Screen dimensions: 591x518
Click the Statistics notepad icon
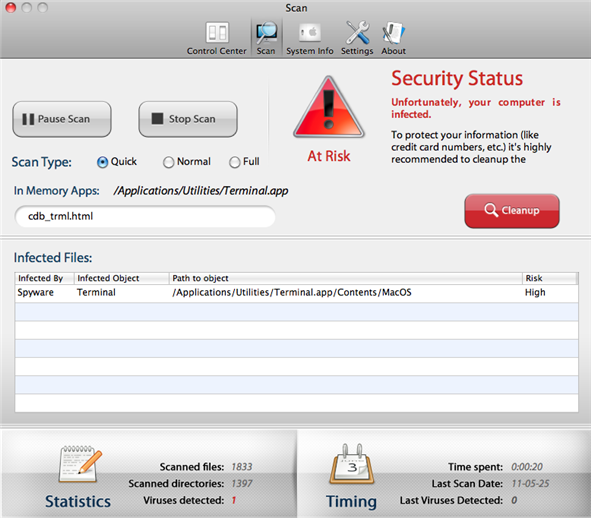click(80, 464)
